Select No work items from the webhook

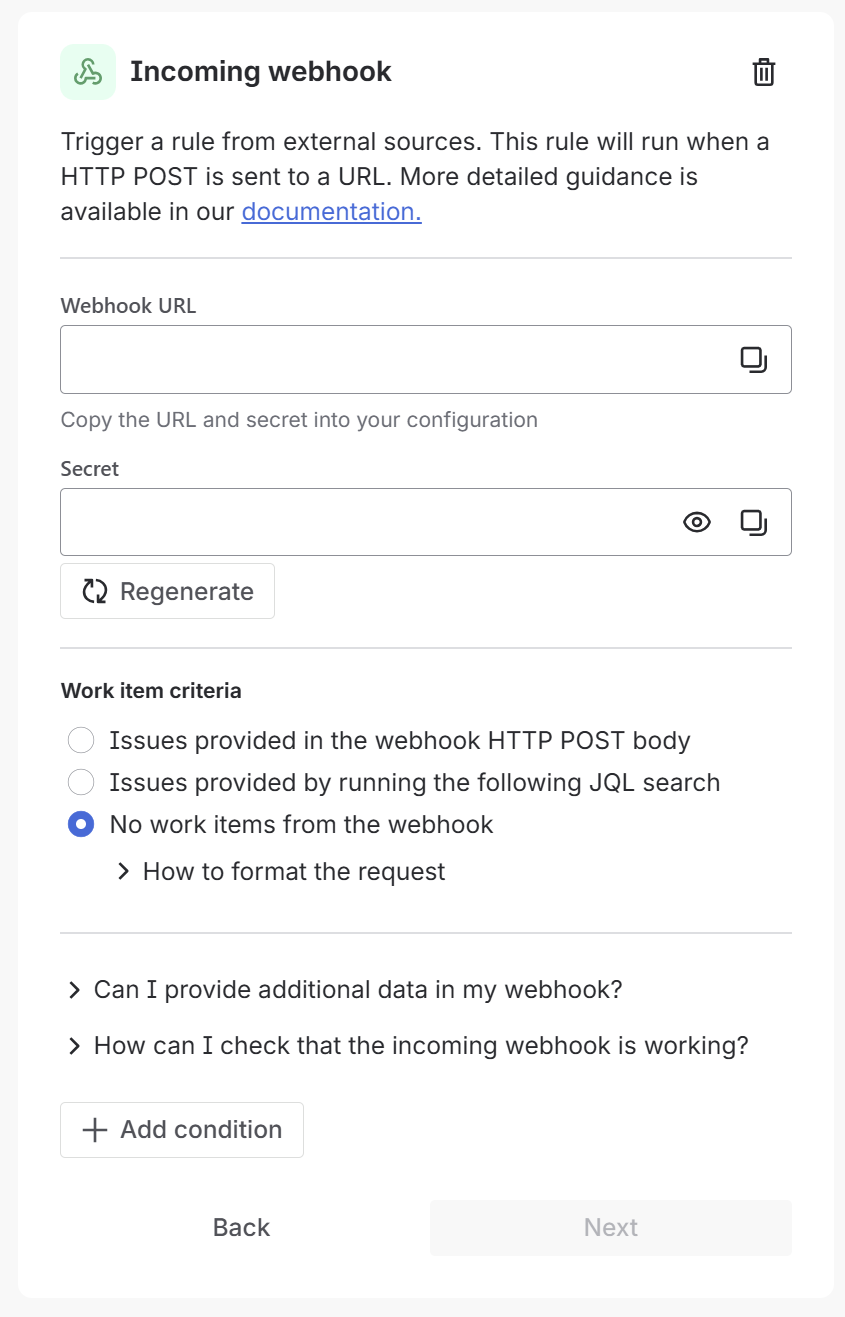pos(81,824)
